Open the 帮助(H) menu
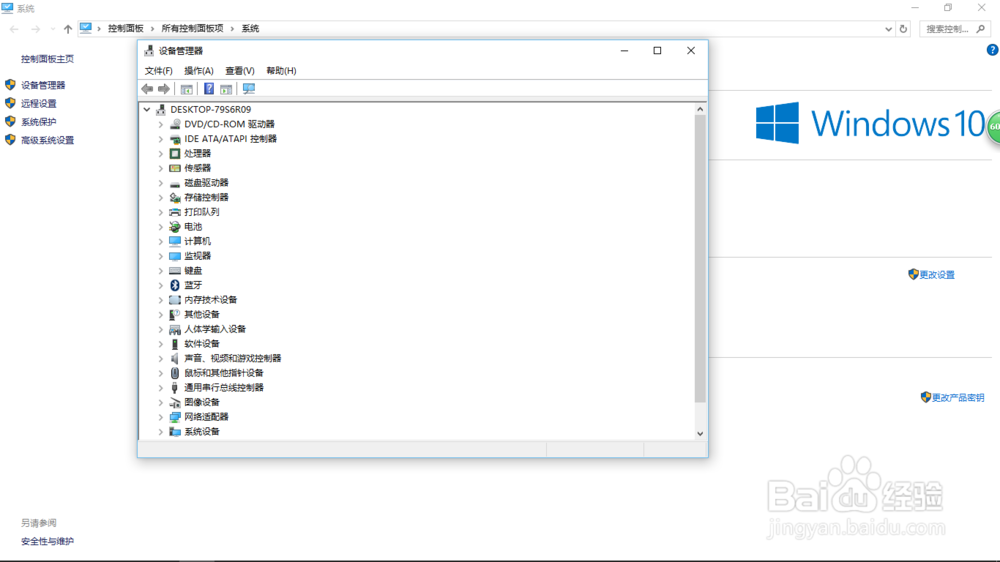The image size is (1000, 562). click(x=281, y=71)
